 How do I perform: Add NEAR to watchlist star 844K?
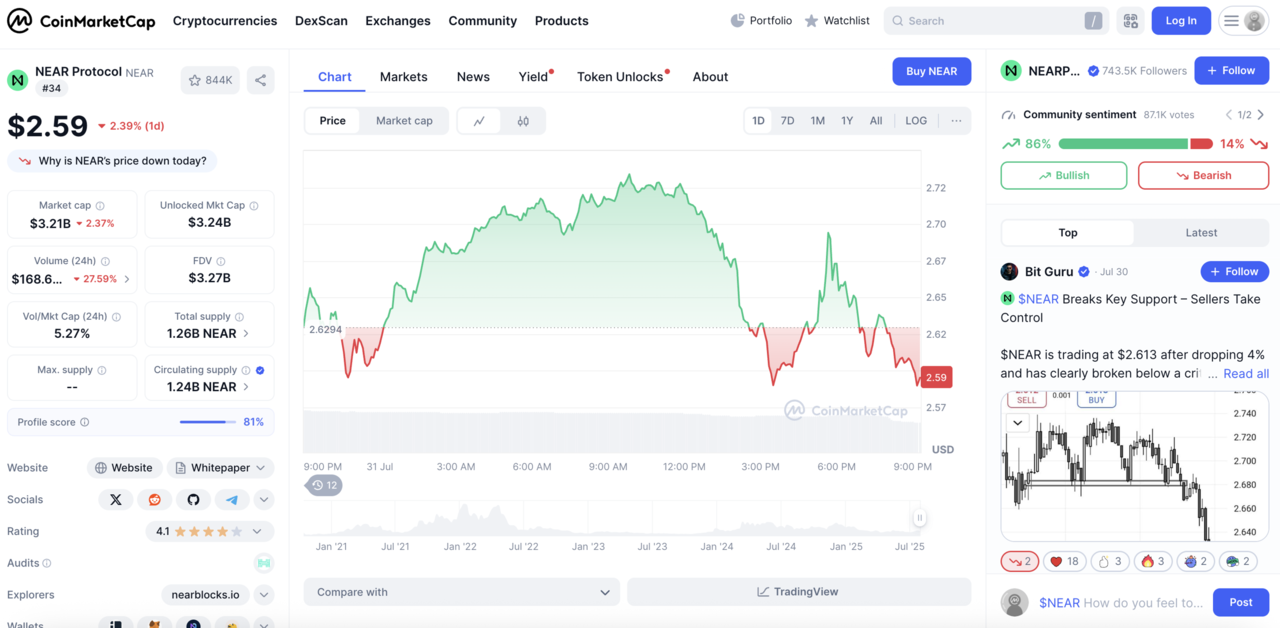coord(210,80)
